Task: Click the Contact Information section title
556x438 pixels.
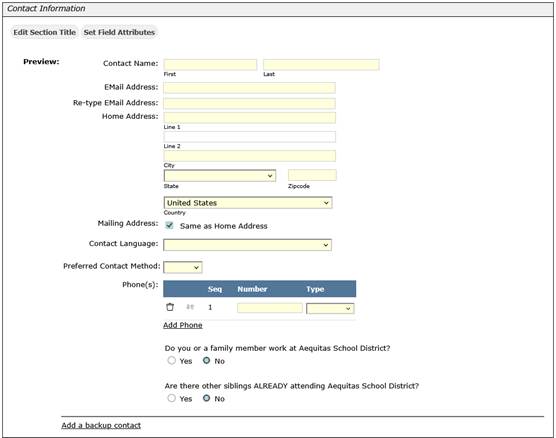Action: pyautogui.click(x=46, y=9)
